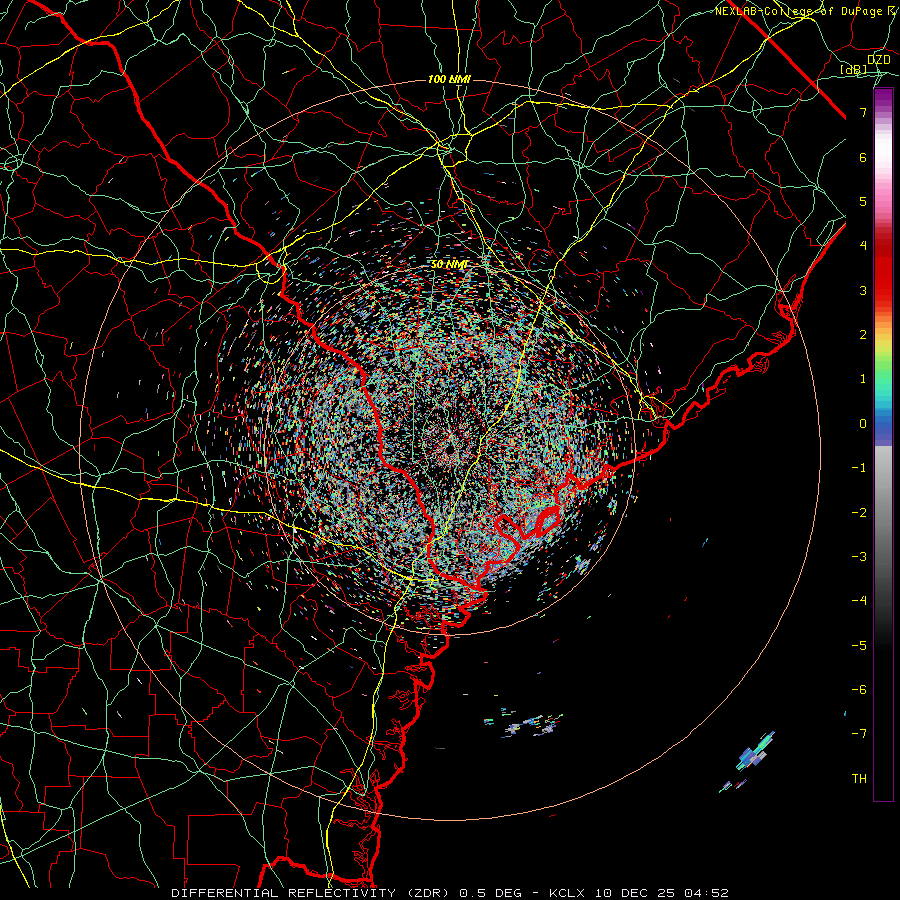900x900 pixels.
Task: Click the blue-green echo cluster offshore southeast
Action: click(754, 753)
